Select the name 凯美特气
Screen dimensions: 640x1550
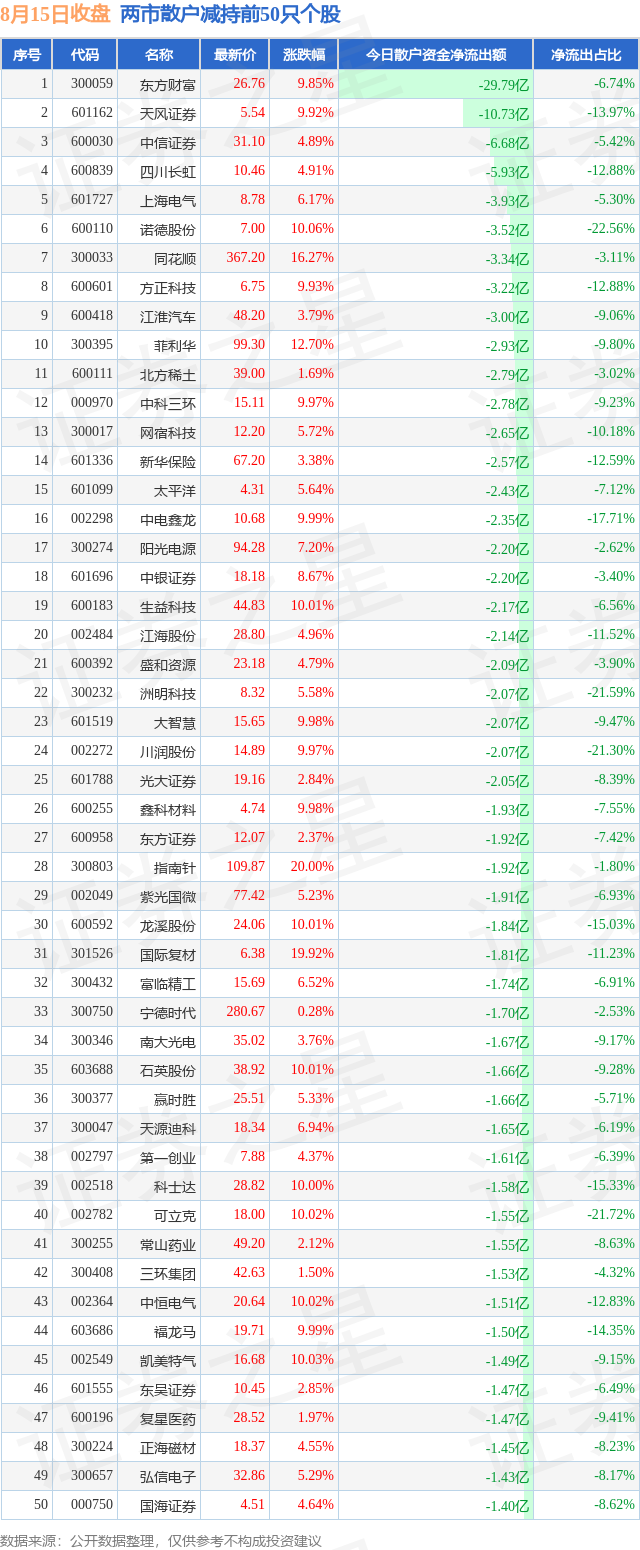[168, 1360]
